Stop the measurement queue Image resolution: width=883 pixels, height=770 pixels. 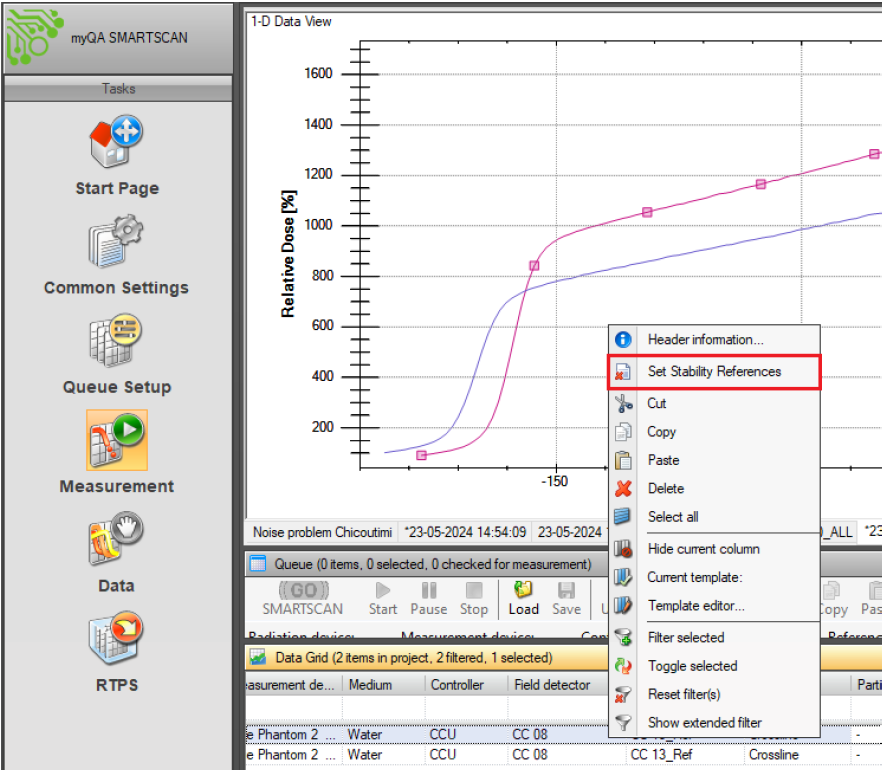(474, 598)
